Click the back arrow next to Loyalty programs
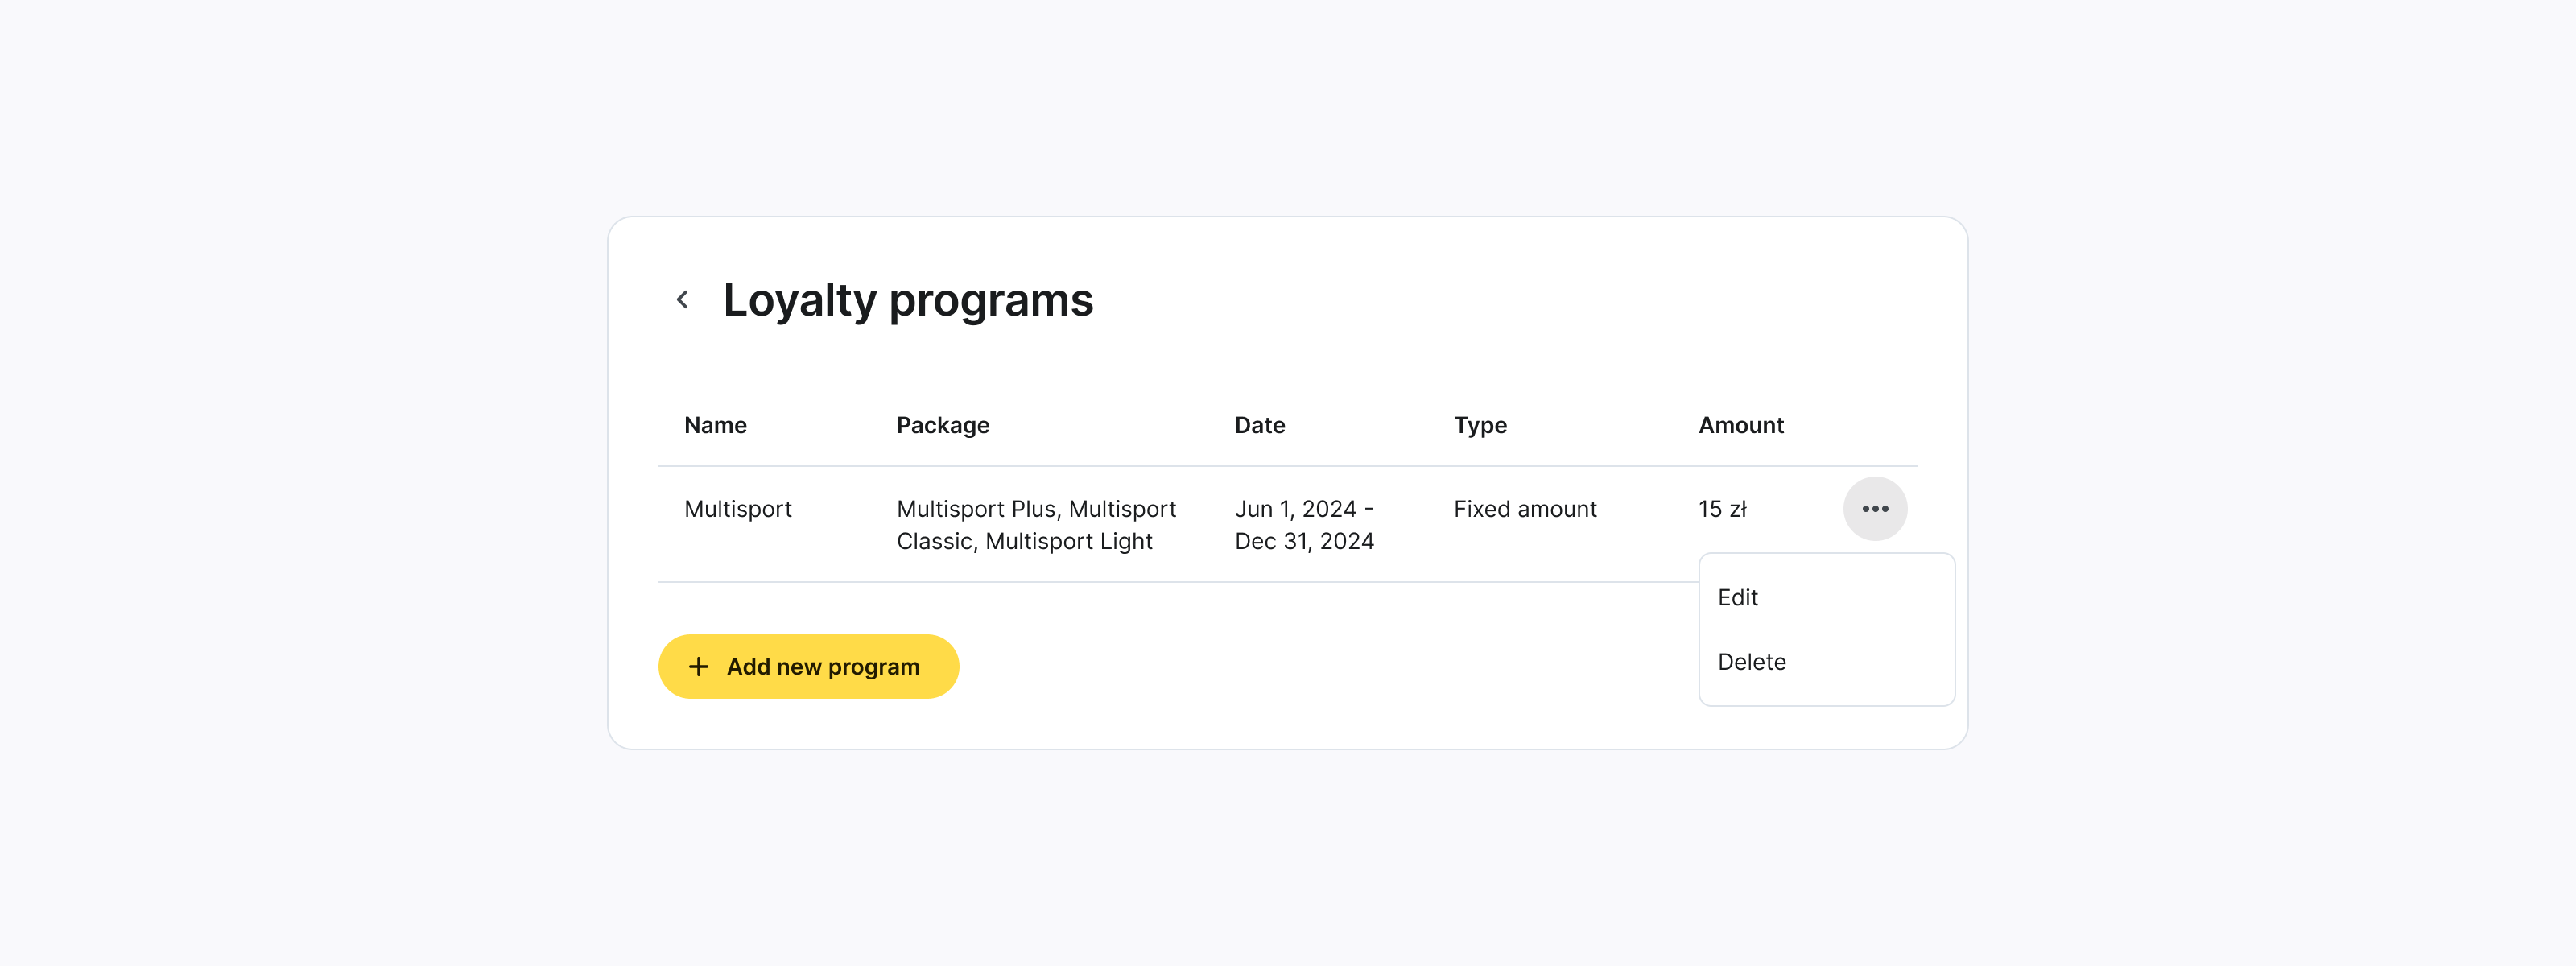 [683, 299]
